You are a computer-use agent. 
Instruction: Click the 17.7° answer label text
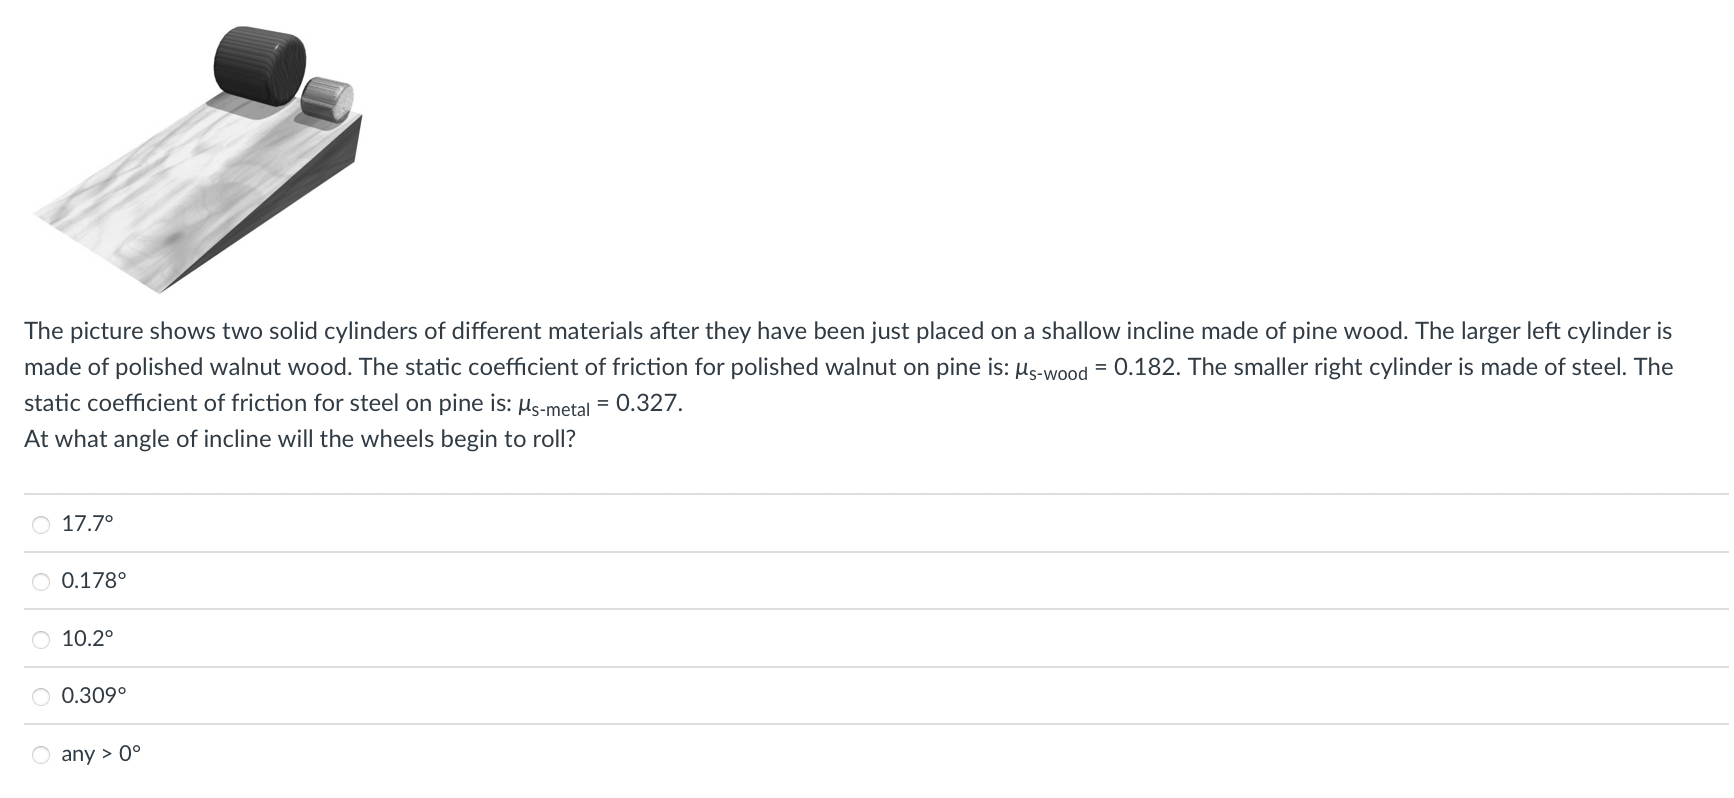pyautogui.click(x=86, y=523)
